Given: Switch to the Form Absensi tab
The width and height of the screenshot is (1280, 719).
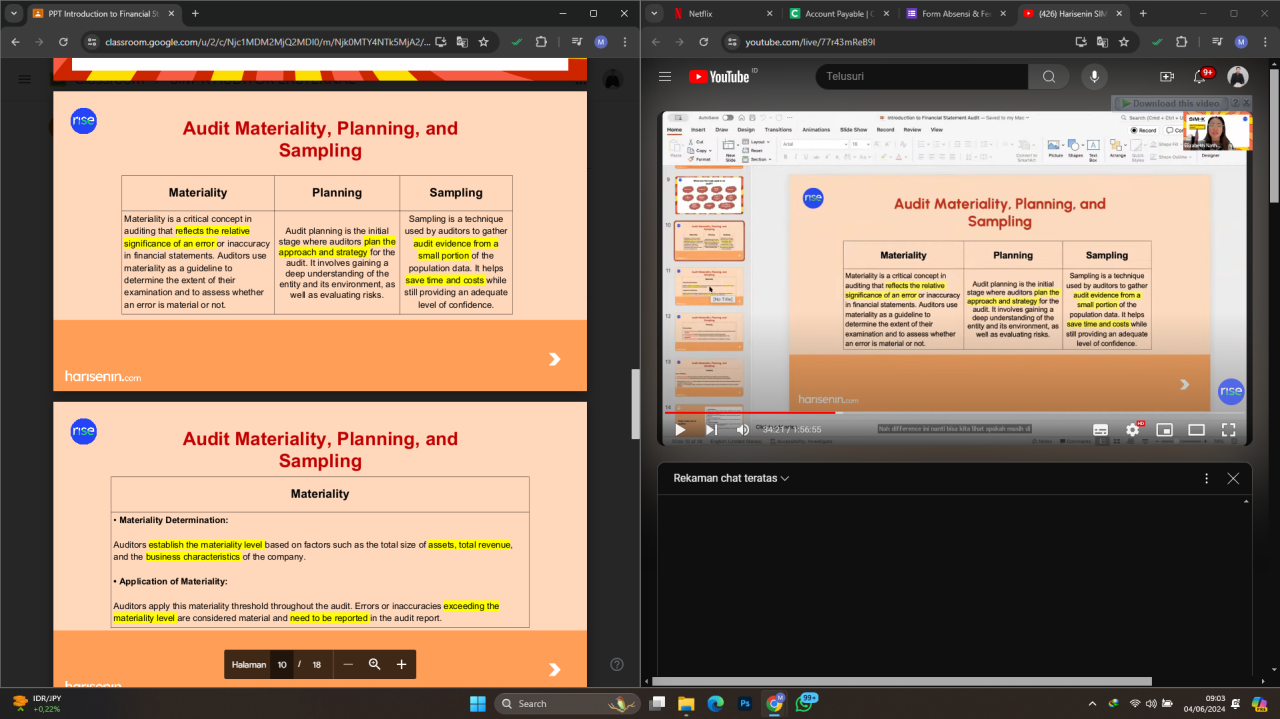Looking at the screenshot, I should click(954, 14).
